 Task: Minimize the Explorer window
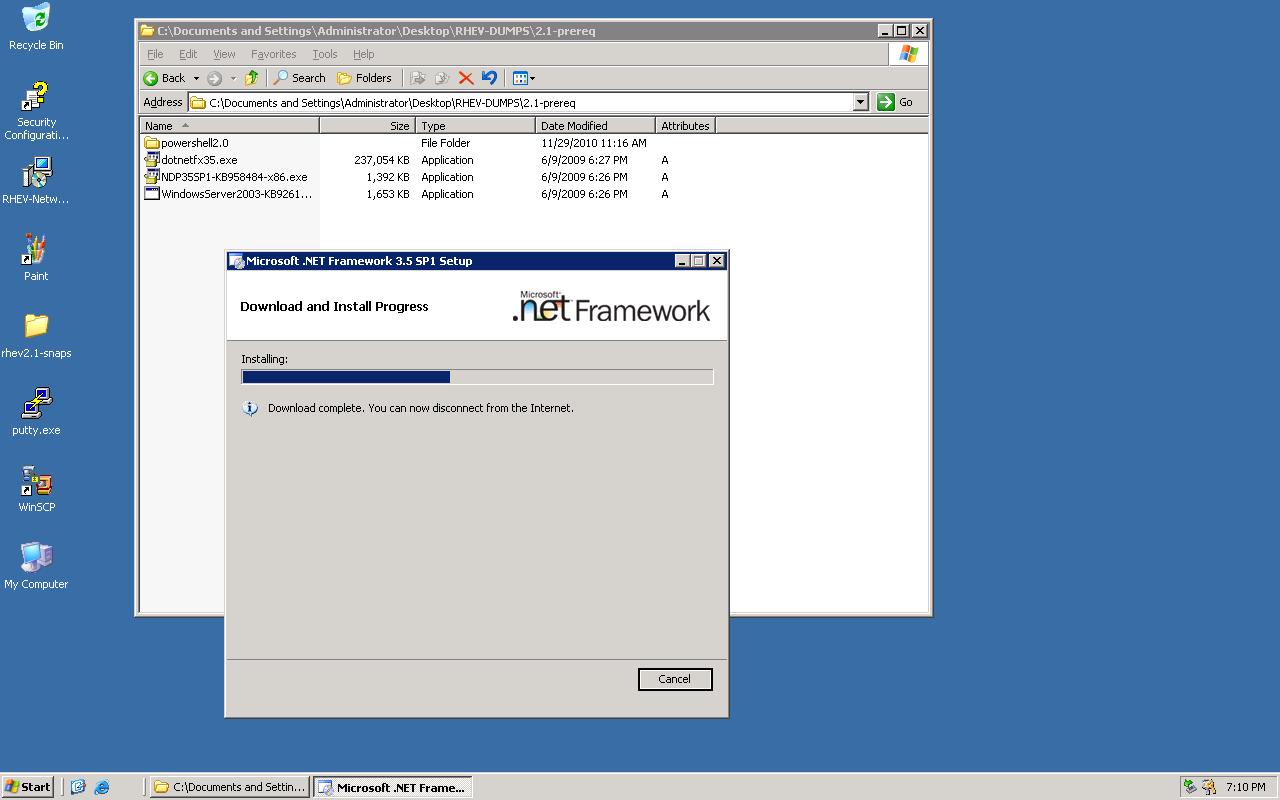click(885, 31)
